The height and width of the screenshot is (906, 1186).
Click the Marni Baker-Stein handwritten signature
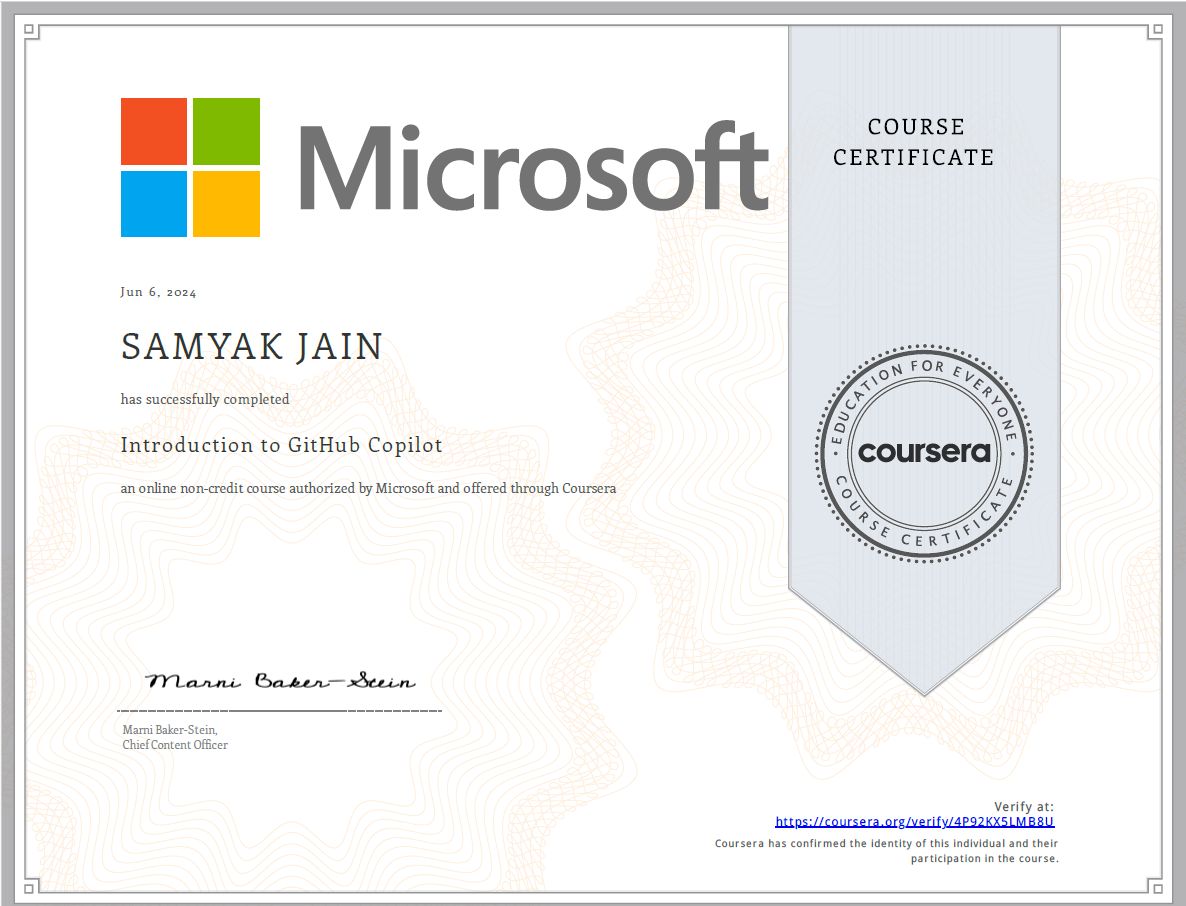pos(281,681)
